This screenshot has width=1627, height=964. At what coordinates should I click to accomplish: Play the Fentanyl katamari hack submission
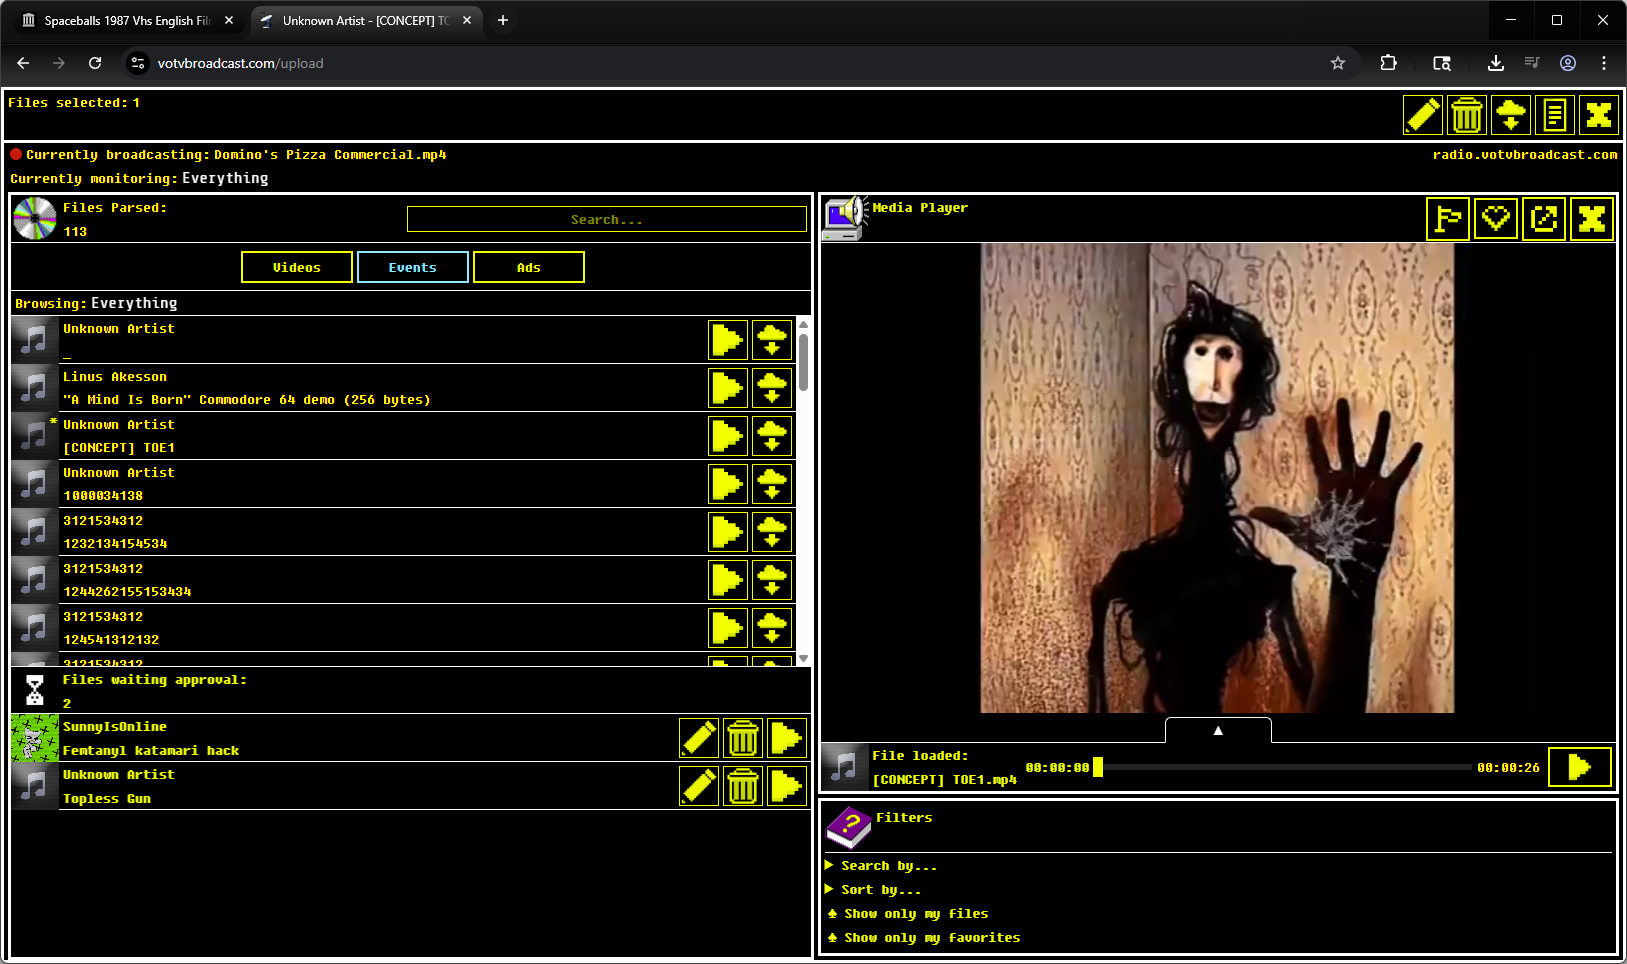coord(787,739)
